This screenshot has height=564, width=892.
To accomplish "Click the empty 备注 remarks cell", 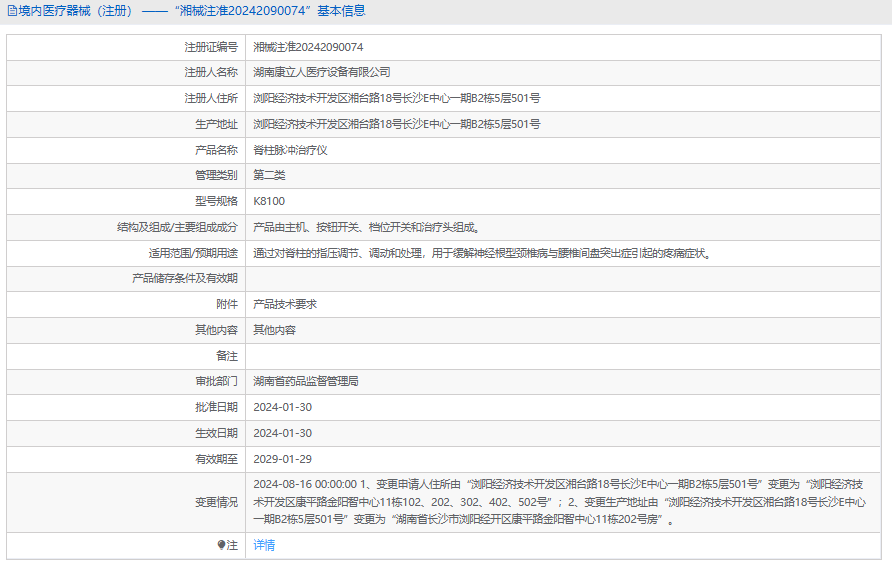I will point(563,356).
